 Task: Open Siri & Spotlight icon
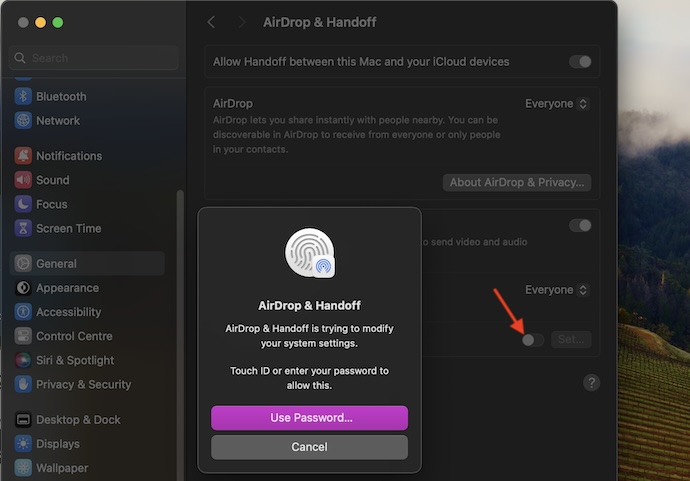click(x=23, y=360)
